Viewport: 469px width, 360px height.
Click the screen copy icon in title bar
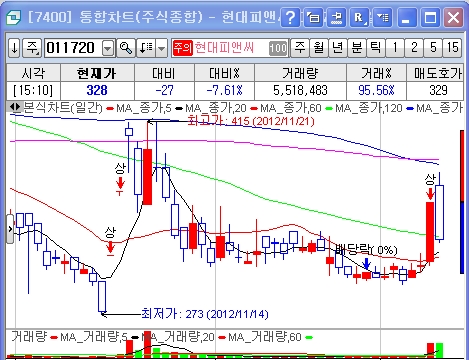click(x=313, y=17)
